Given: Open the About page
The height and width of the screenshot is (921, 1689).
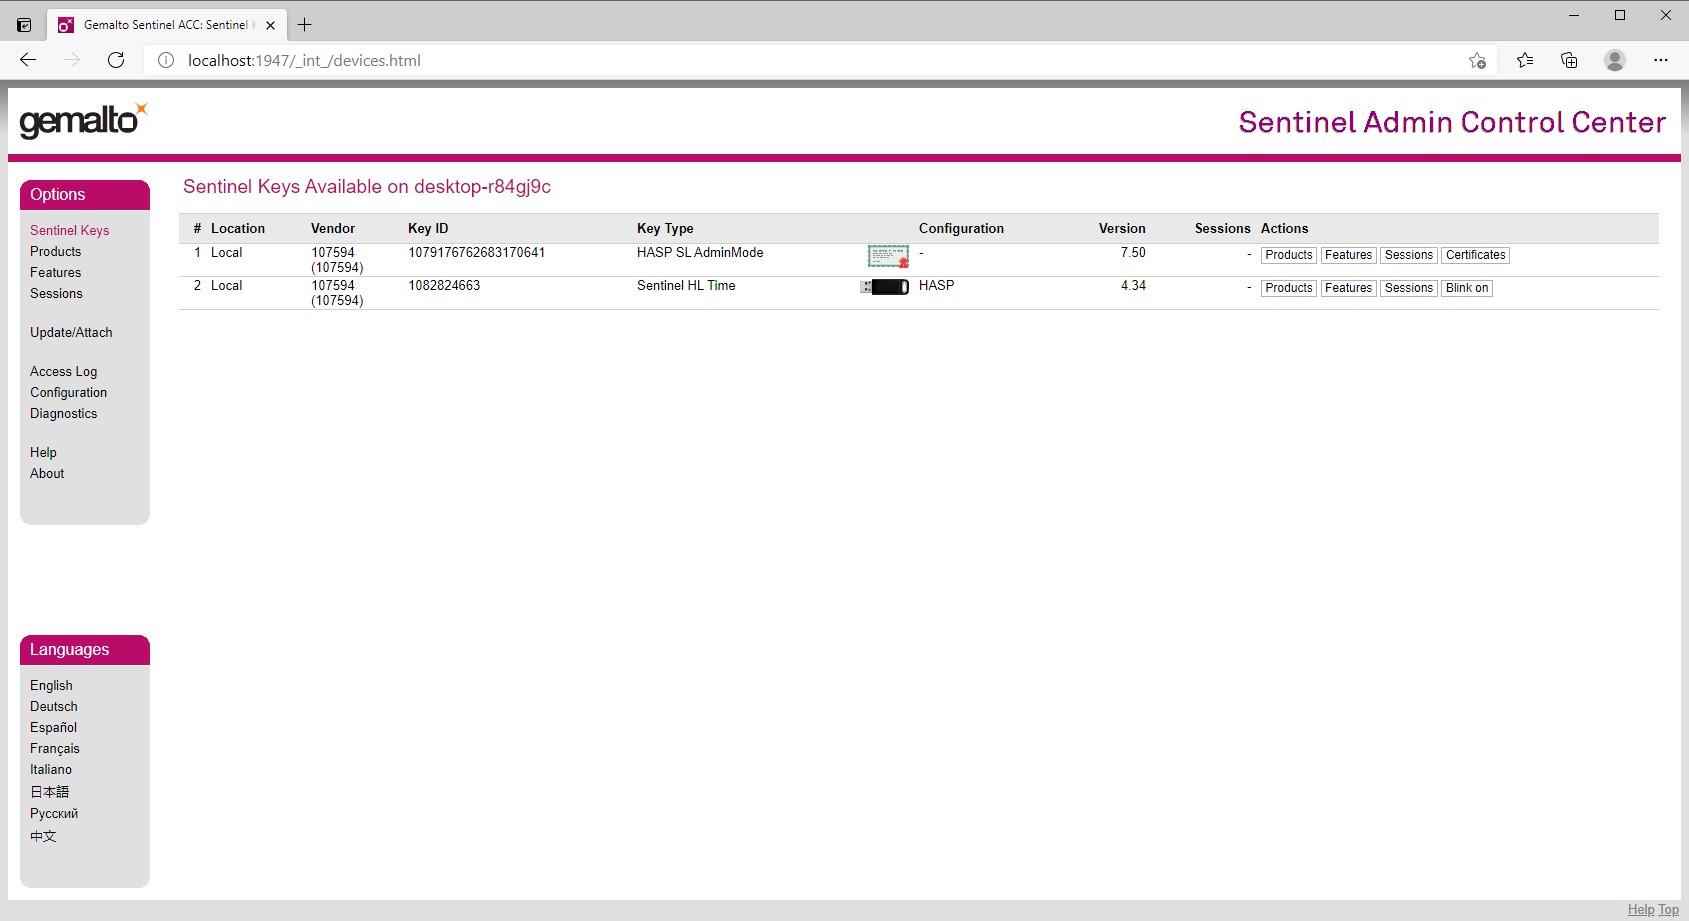Looking at the screenshot, I should [x=47, y=473].
